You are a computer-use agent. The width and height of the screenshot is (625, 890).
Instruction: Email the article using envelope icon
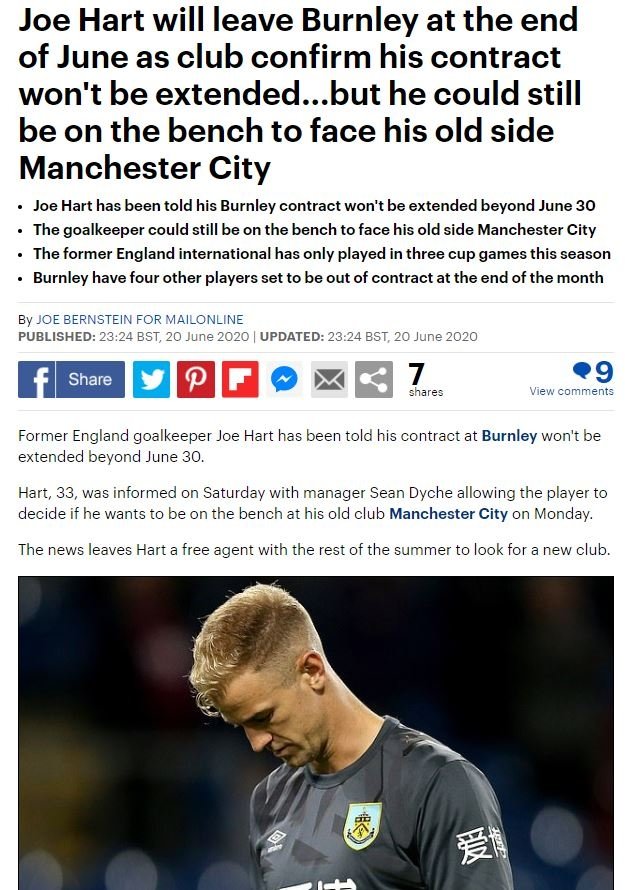(329, 379)
